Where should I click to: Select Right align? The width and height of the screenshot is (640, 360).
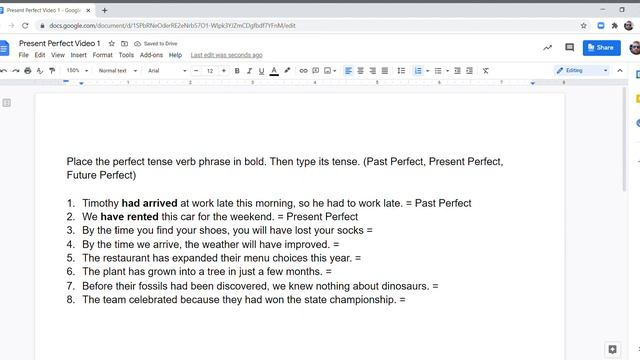pyautogui.click(x=372, y=71)
